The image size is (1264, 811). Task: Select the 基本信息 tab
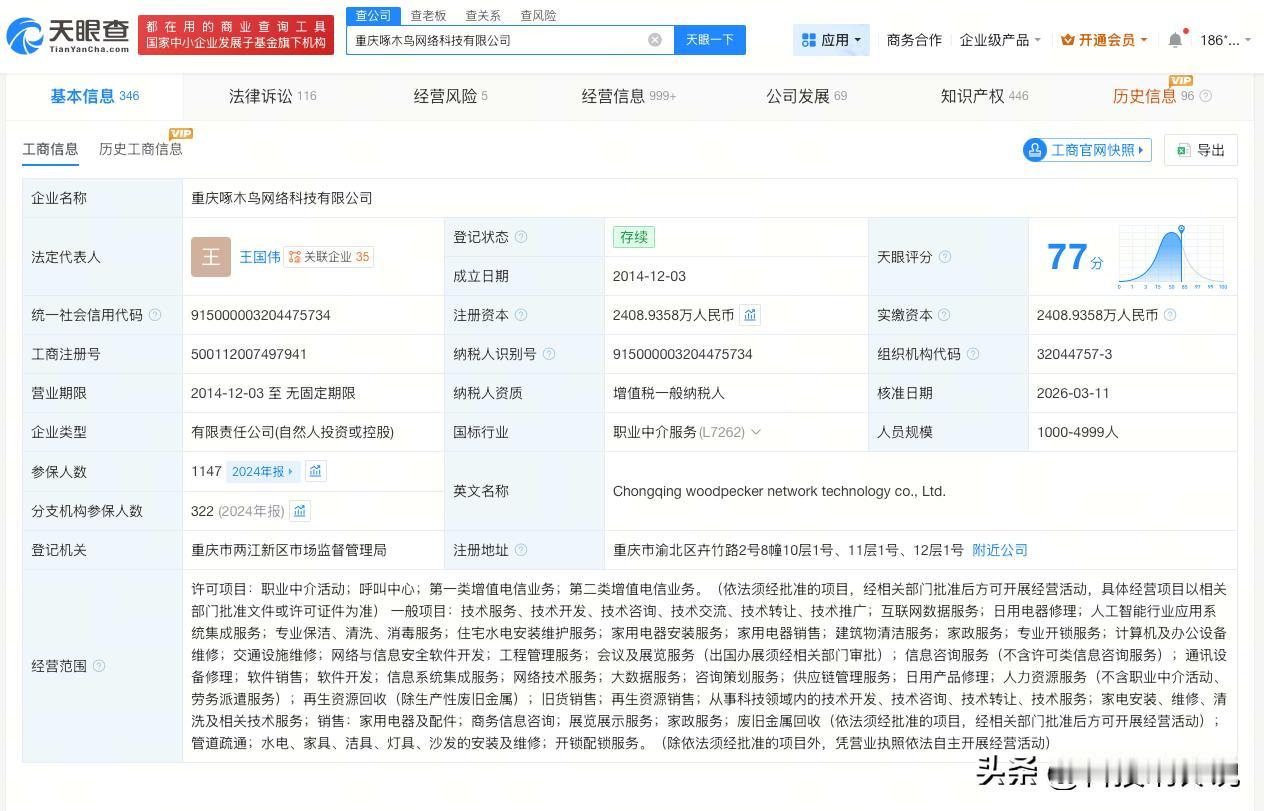coord(95,96)
